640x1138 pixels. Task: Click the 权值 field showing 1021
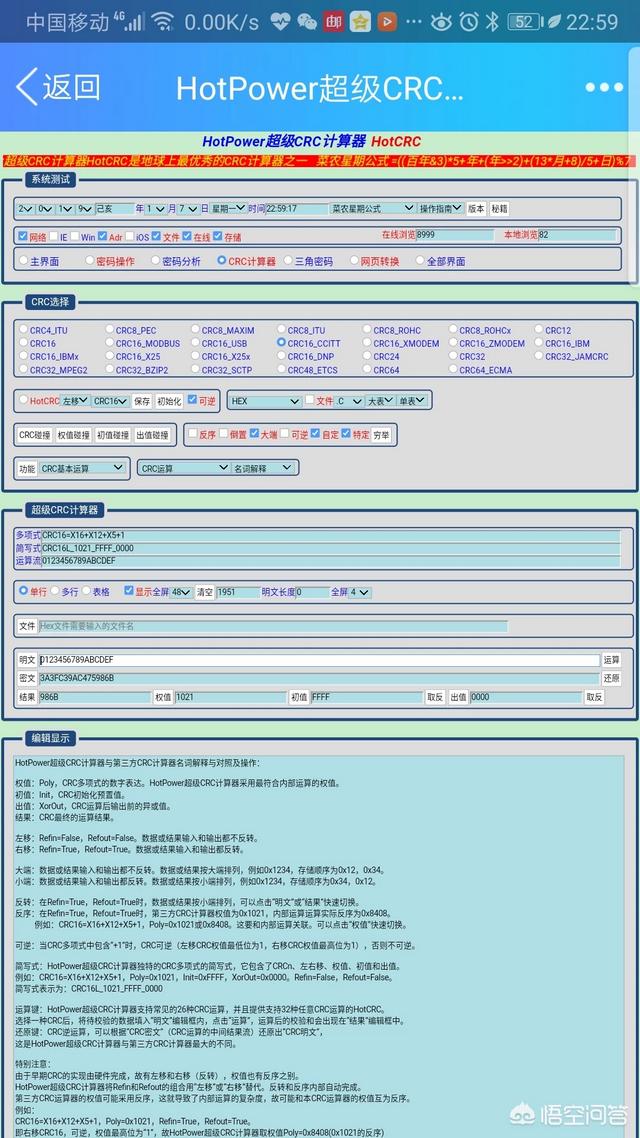click(x=231, y=697)
